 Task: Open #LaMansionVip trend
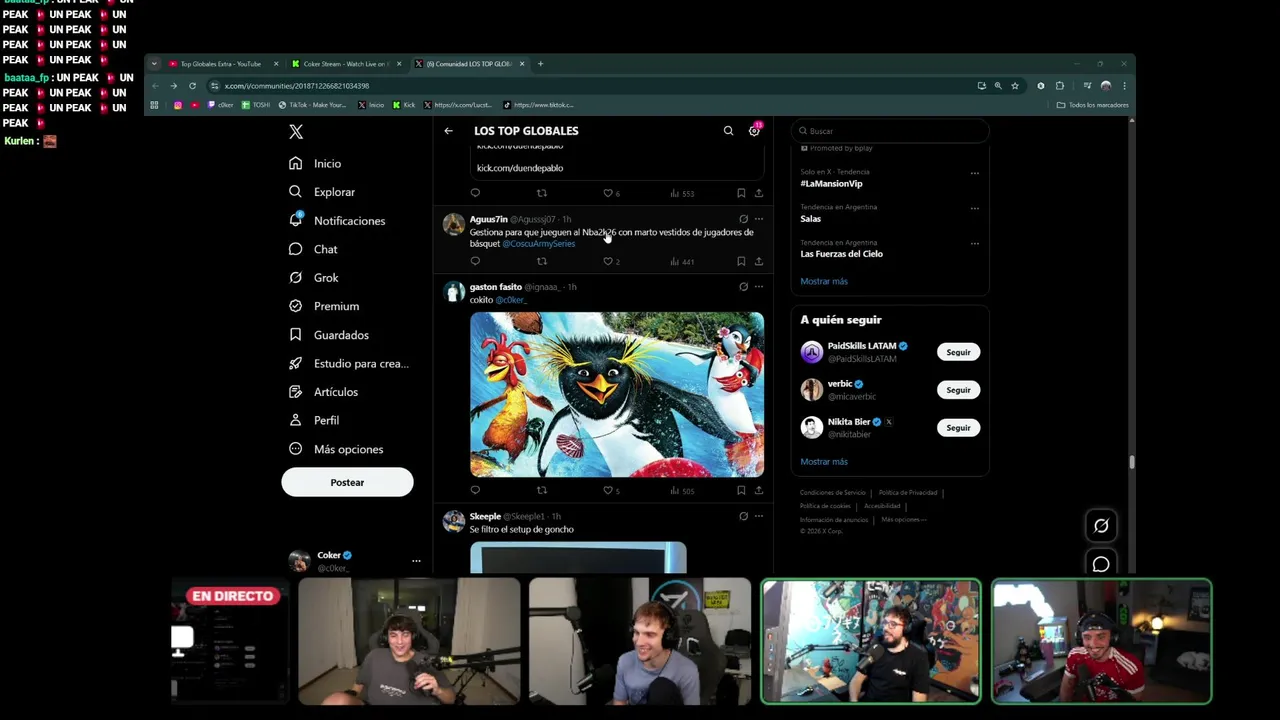pyautogui.click(x=831, y=184)
